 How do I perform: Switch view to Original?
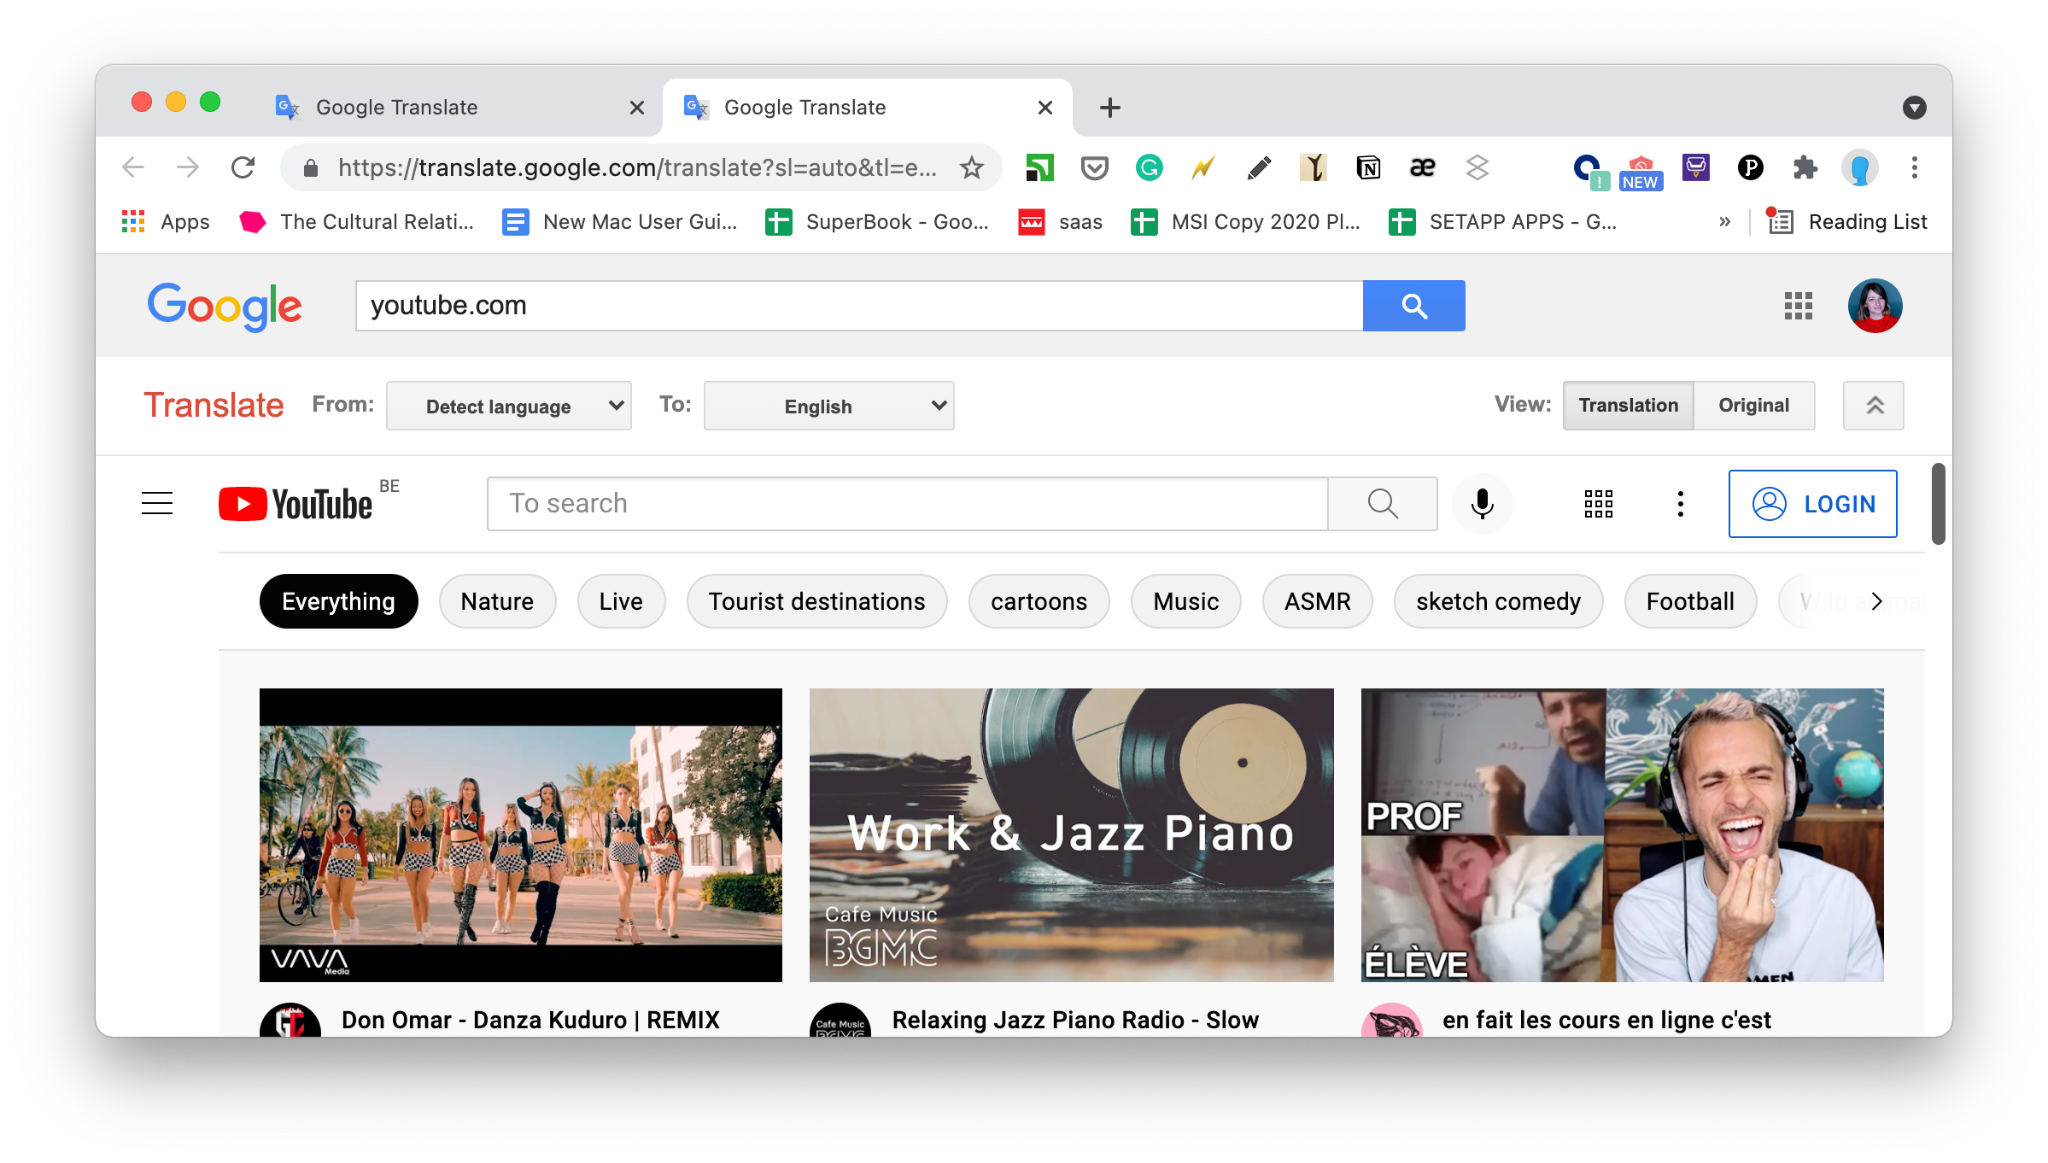(x=1754, y=405)
